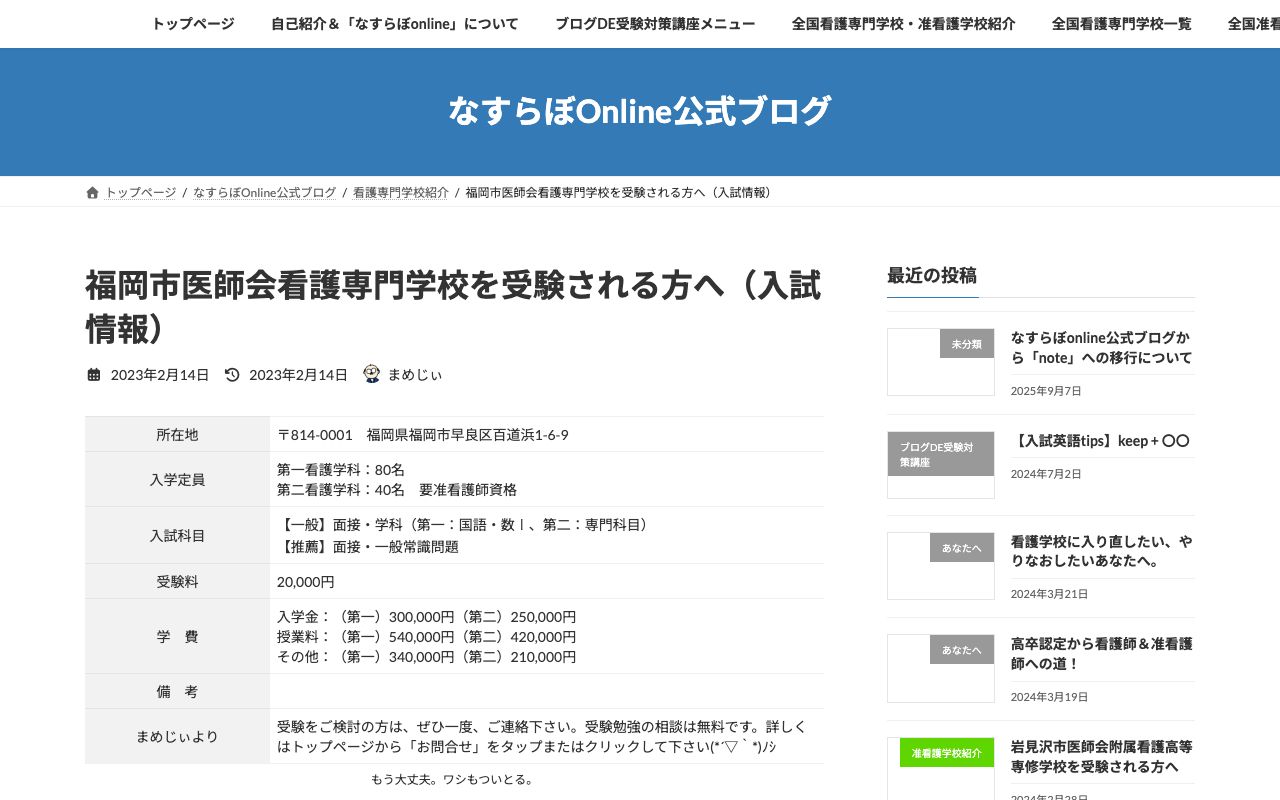The image size is (1280, 800).
Task: Open the 【入試英語tips】keep＋〇〇 post
Action: point(1102,440)
